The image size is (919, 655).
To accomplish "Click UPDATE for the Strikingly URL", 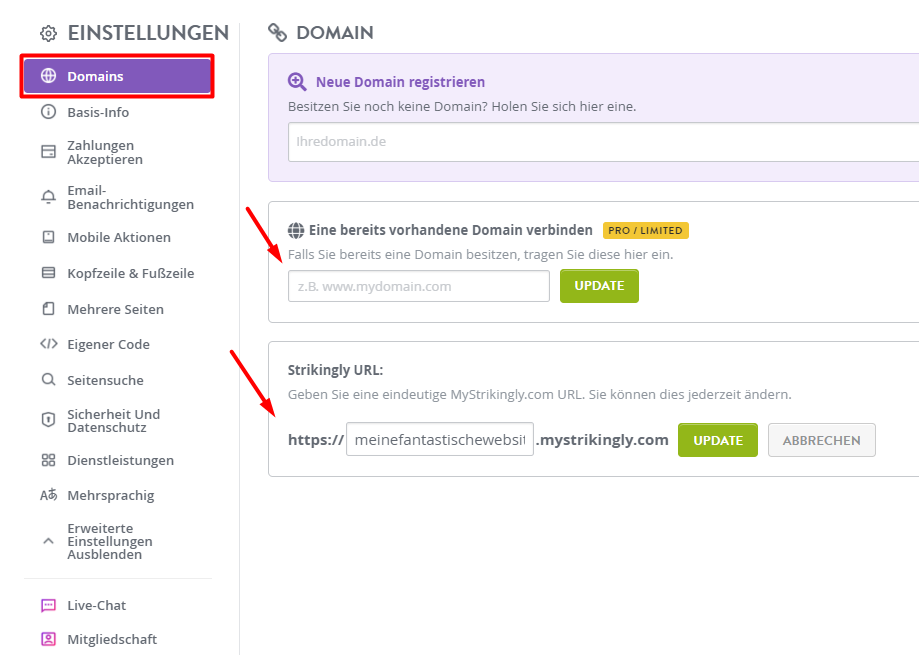I will tap(718, 440).
